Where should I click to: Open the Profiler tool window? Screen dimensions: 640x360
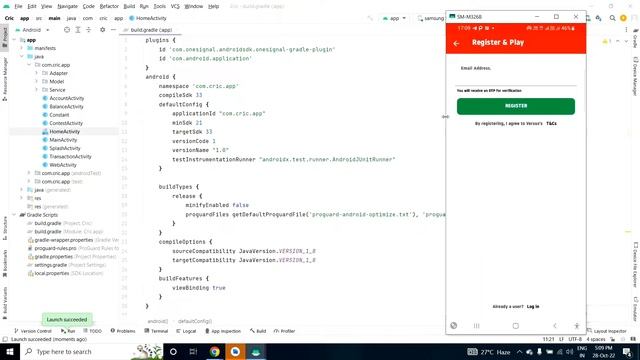point(284,331)
